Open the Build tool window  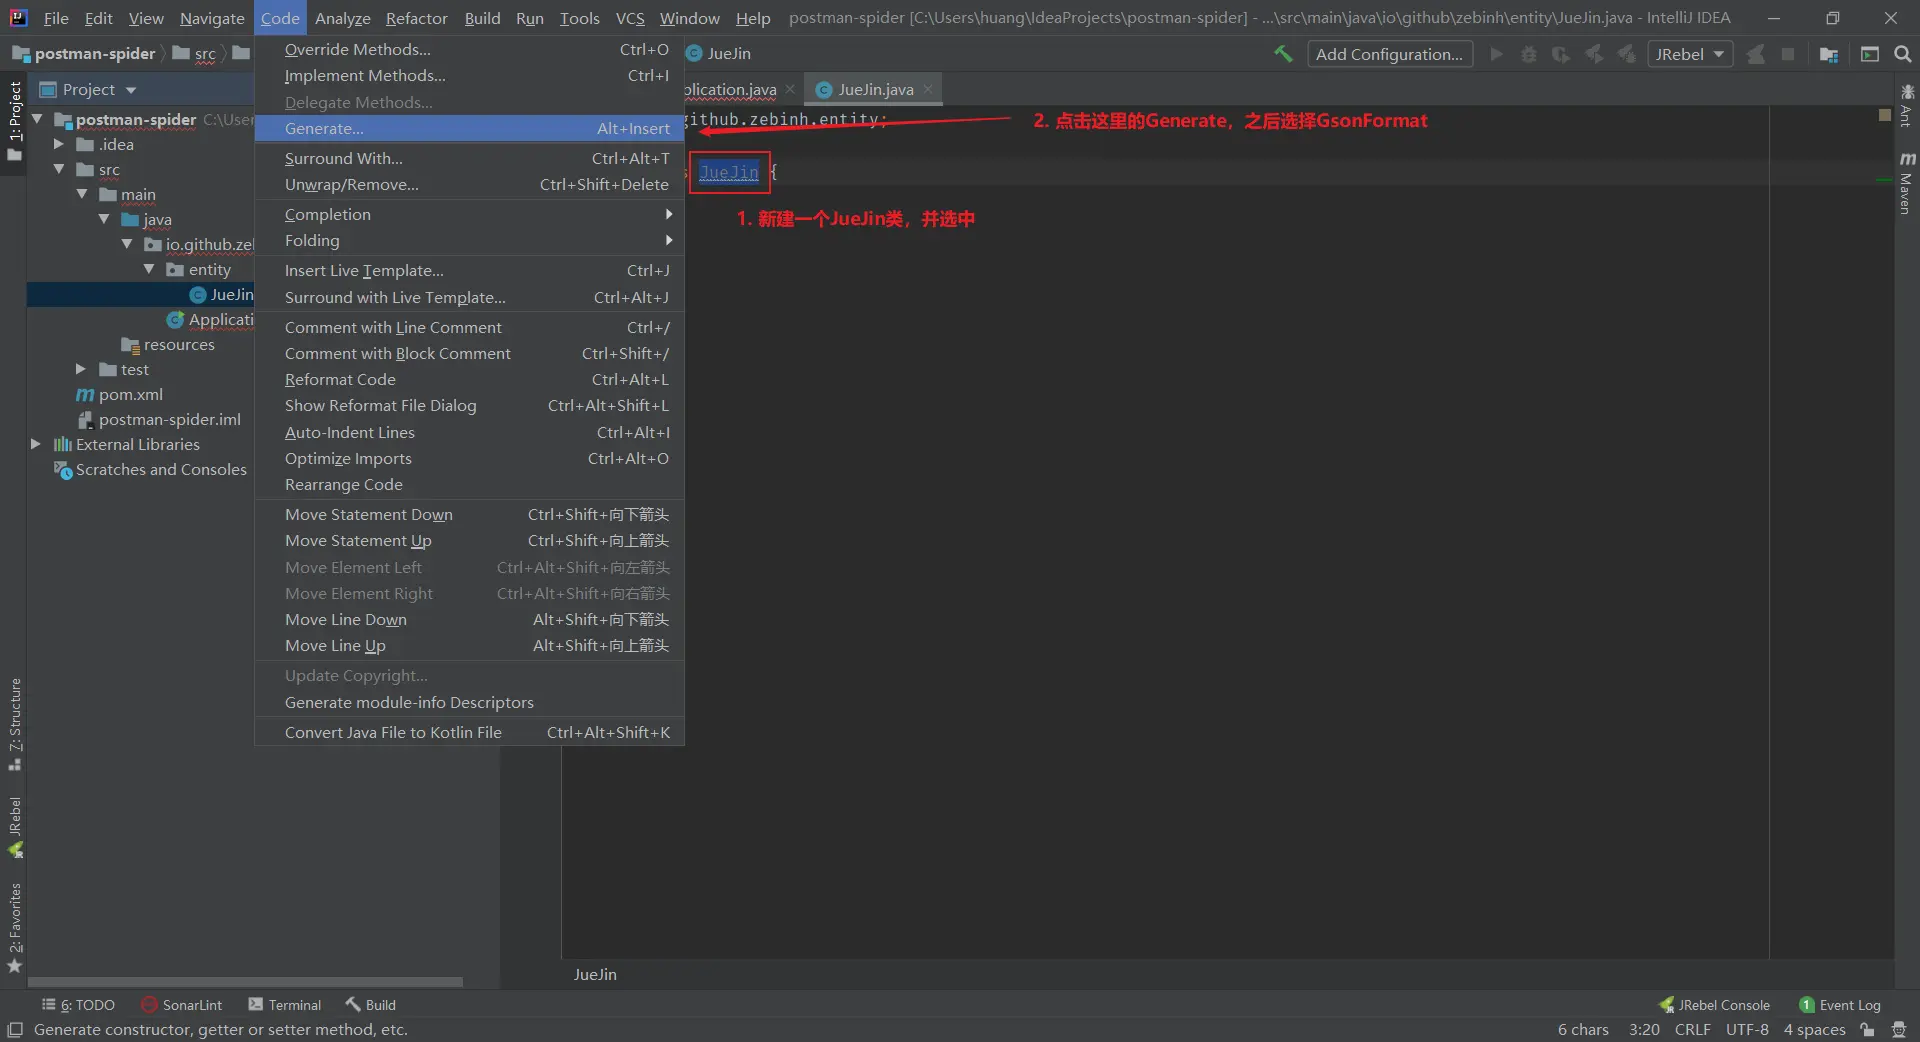(x=371, y=1005)
